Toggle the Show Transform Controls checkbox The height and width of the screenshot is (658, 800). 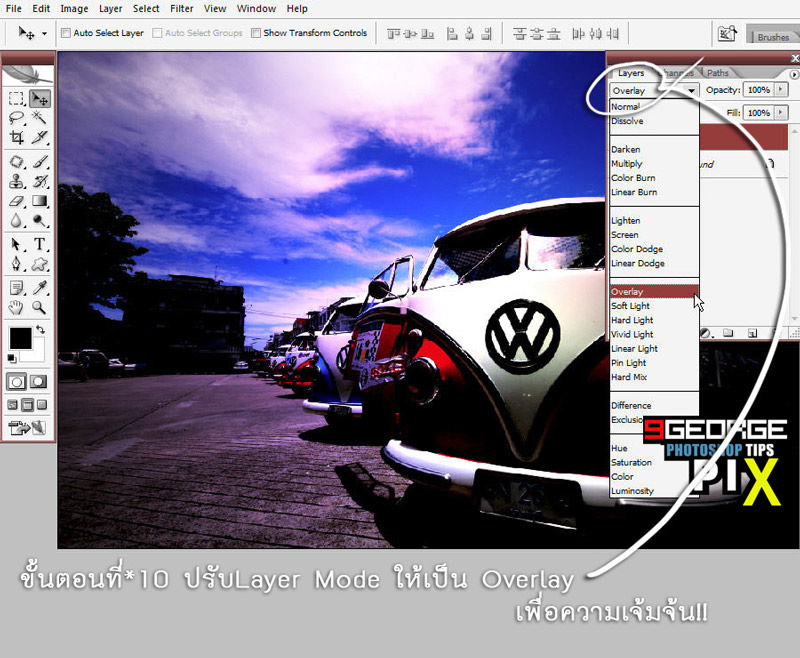click(x=256, y=33)
